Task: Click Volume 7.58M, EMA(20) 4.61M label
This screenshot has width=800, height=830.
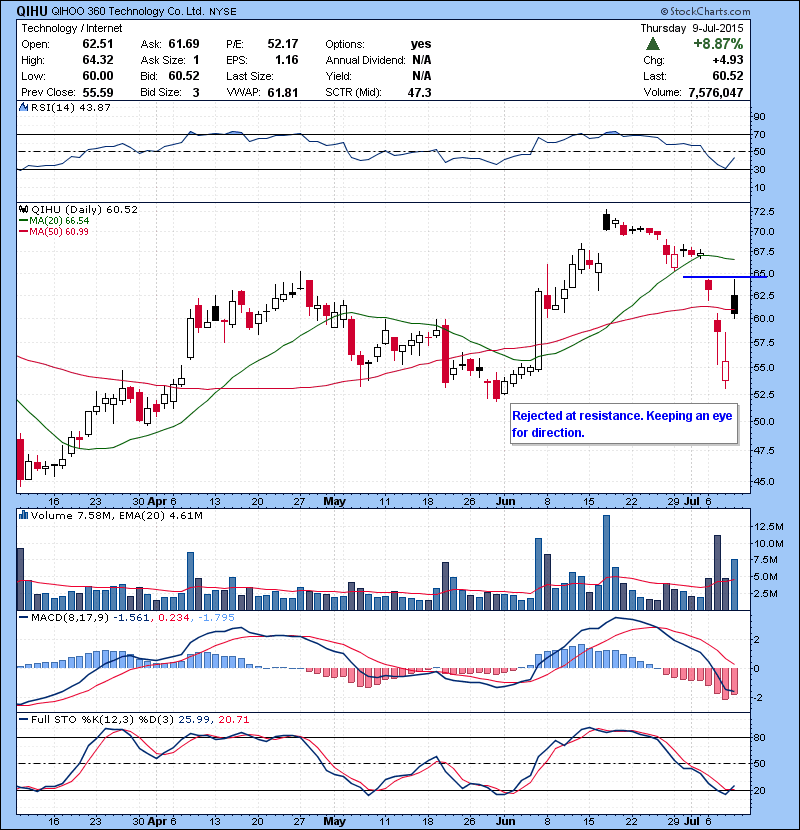Action: 116,516
